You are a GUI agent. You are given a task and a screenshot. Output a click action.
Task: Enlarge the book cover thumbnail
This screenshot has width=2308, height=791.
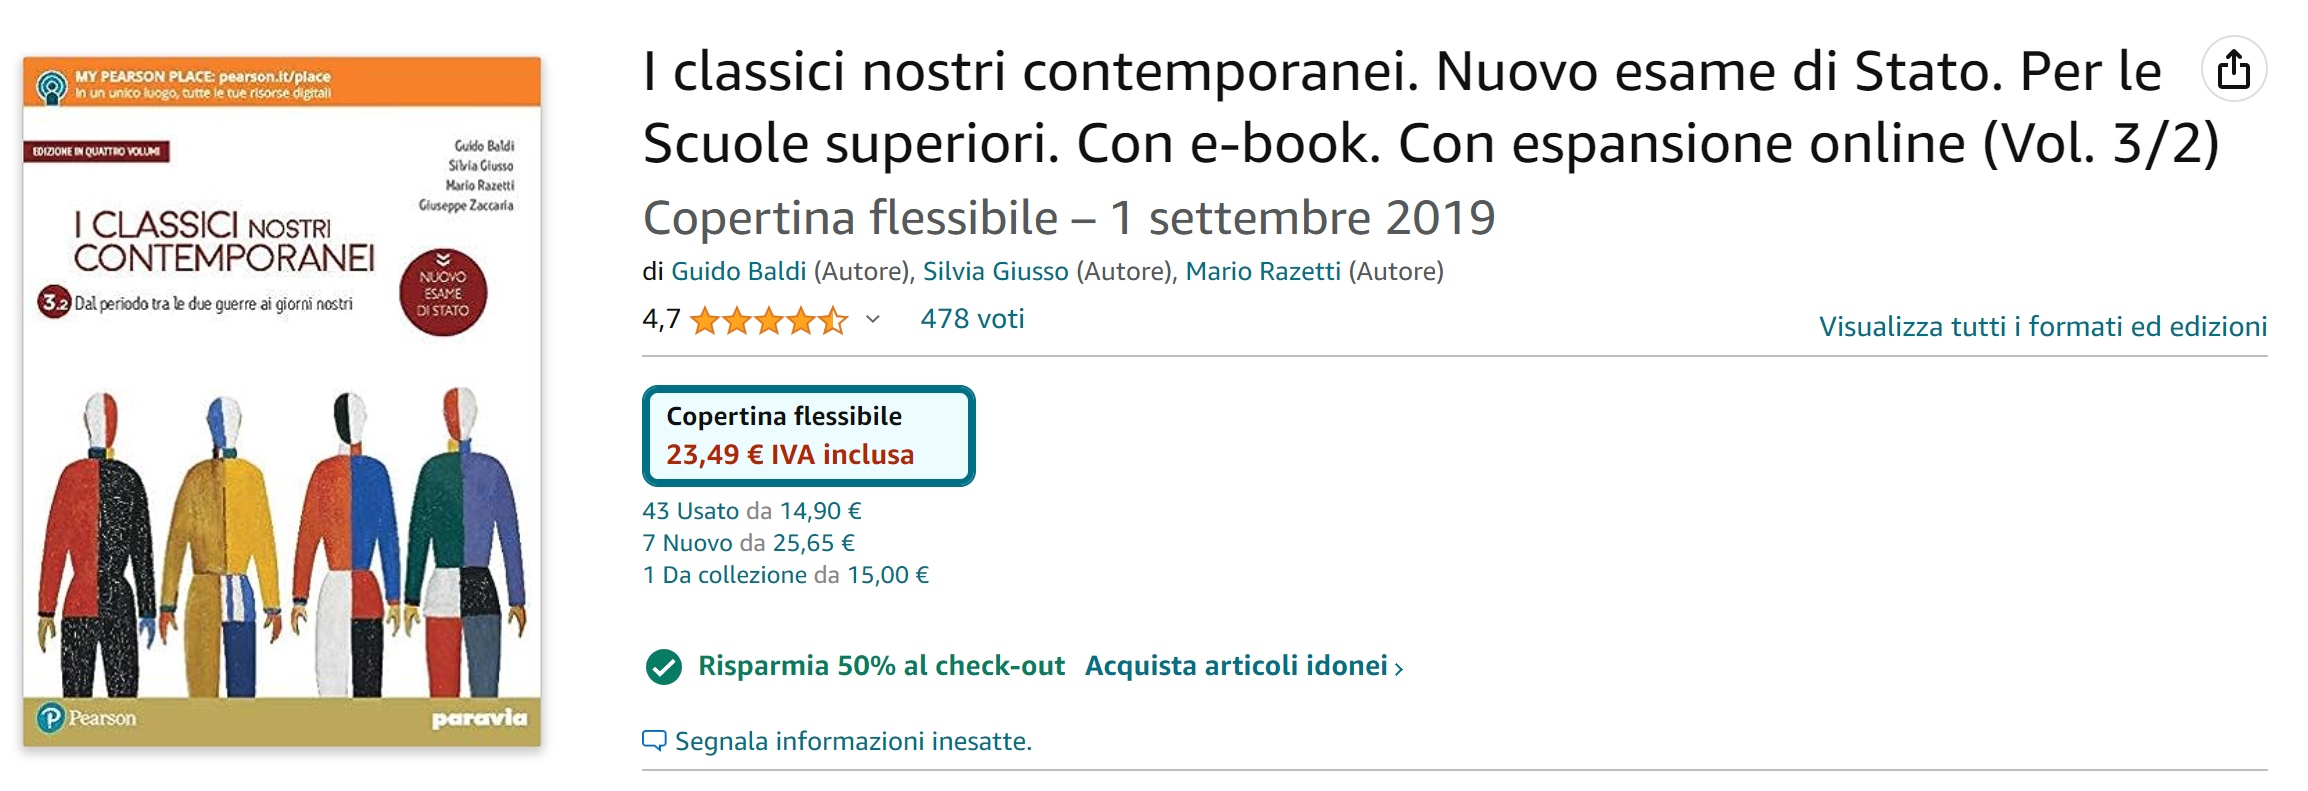click(282, 401)
